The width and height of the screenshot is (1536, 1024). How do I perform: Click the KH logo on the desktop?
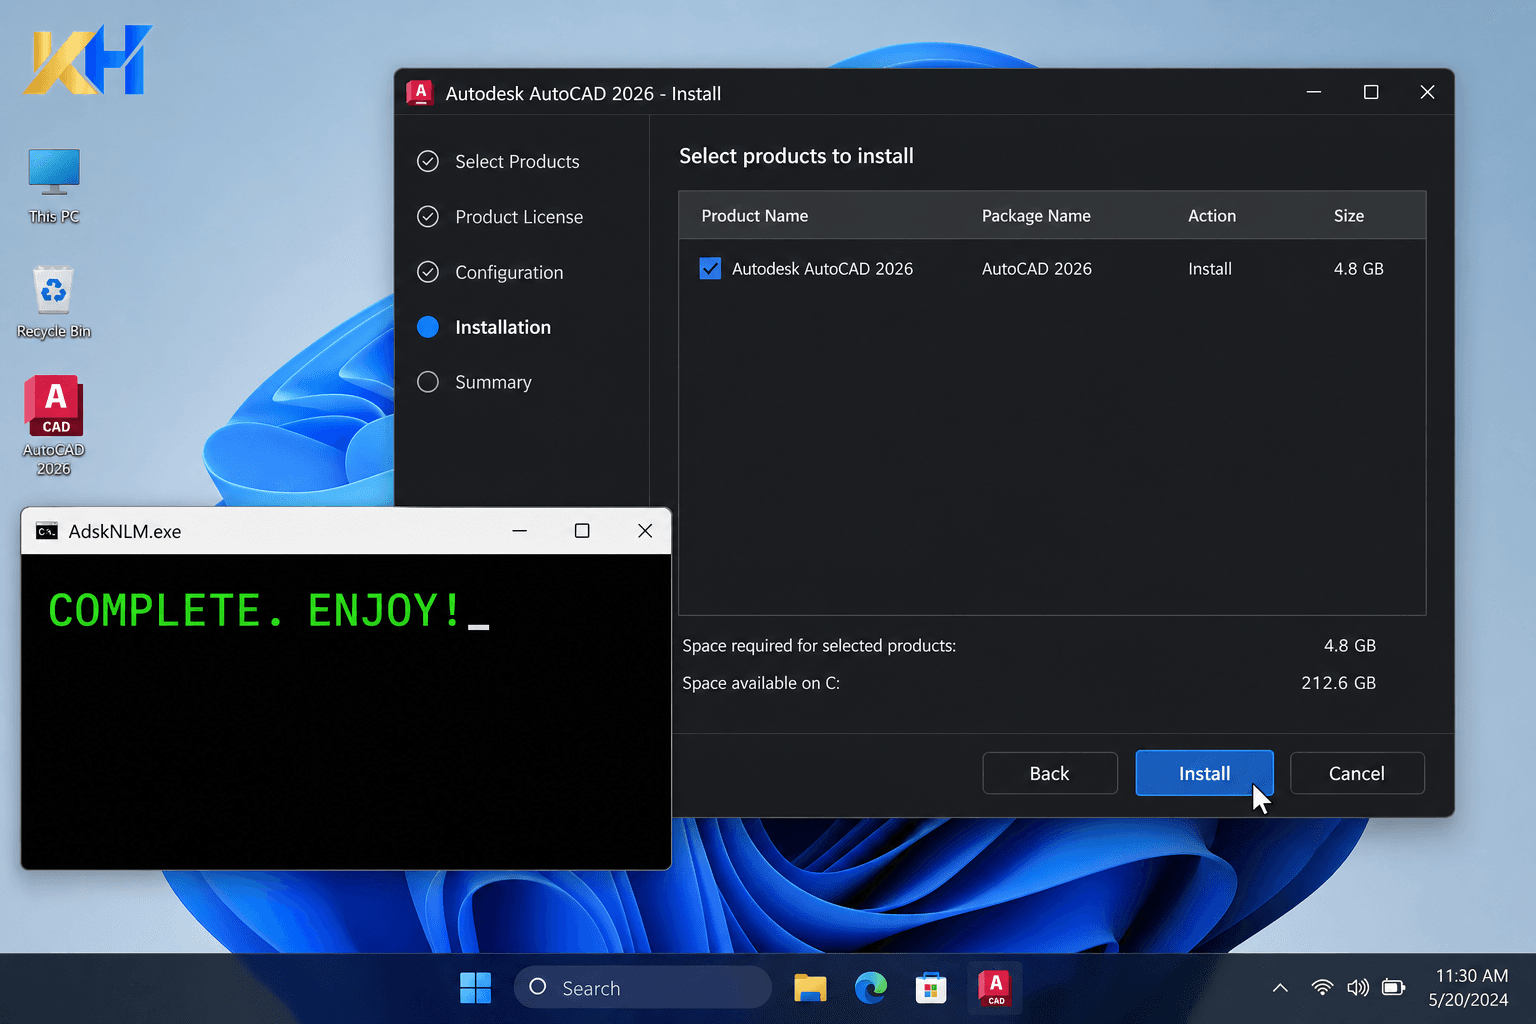tap(88, 60)
